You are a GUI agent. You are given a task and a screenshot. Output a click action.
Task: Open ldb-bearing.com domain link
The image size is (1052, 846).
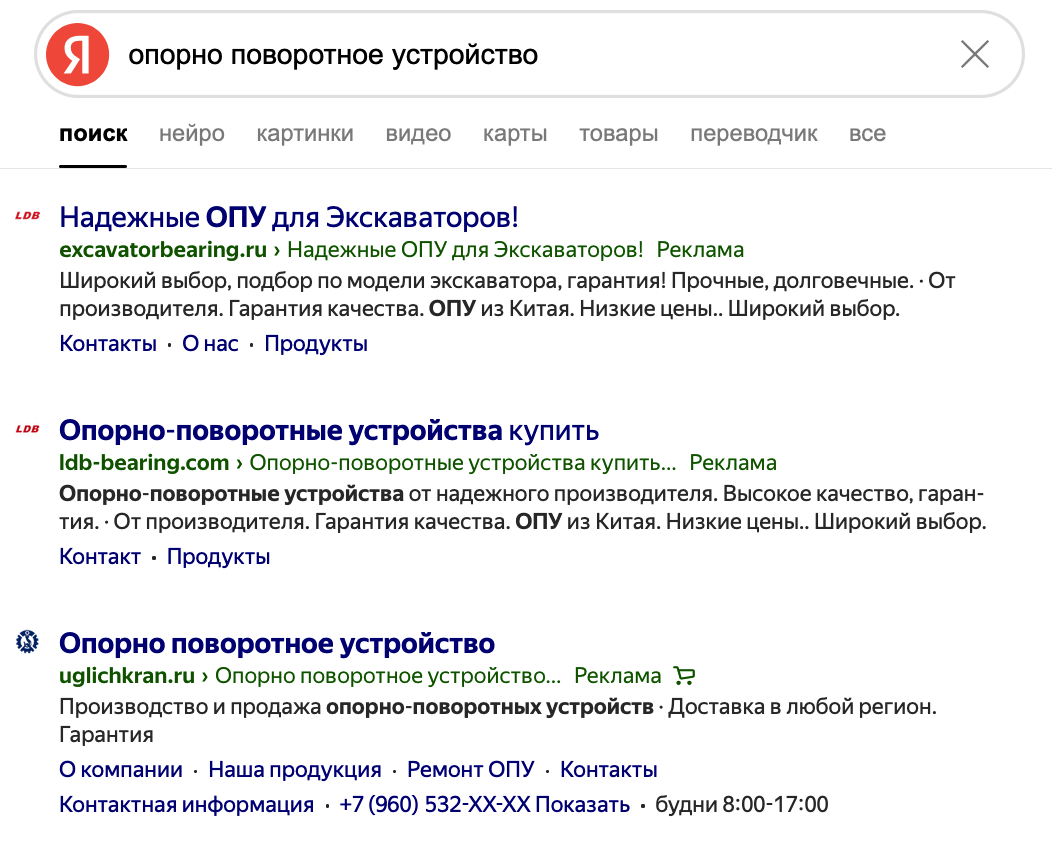[x=144, y=463]
